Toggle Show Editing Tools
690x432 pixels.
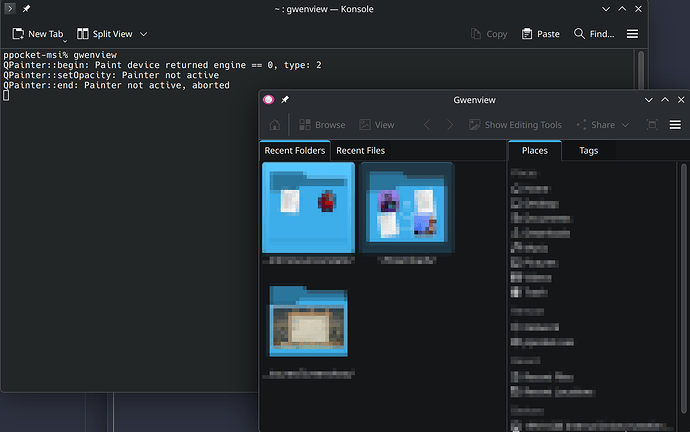[514, 125]
